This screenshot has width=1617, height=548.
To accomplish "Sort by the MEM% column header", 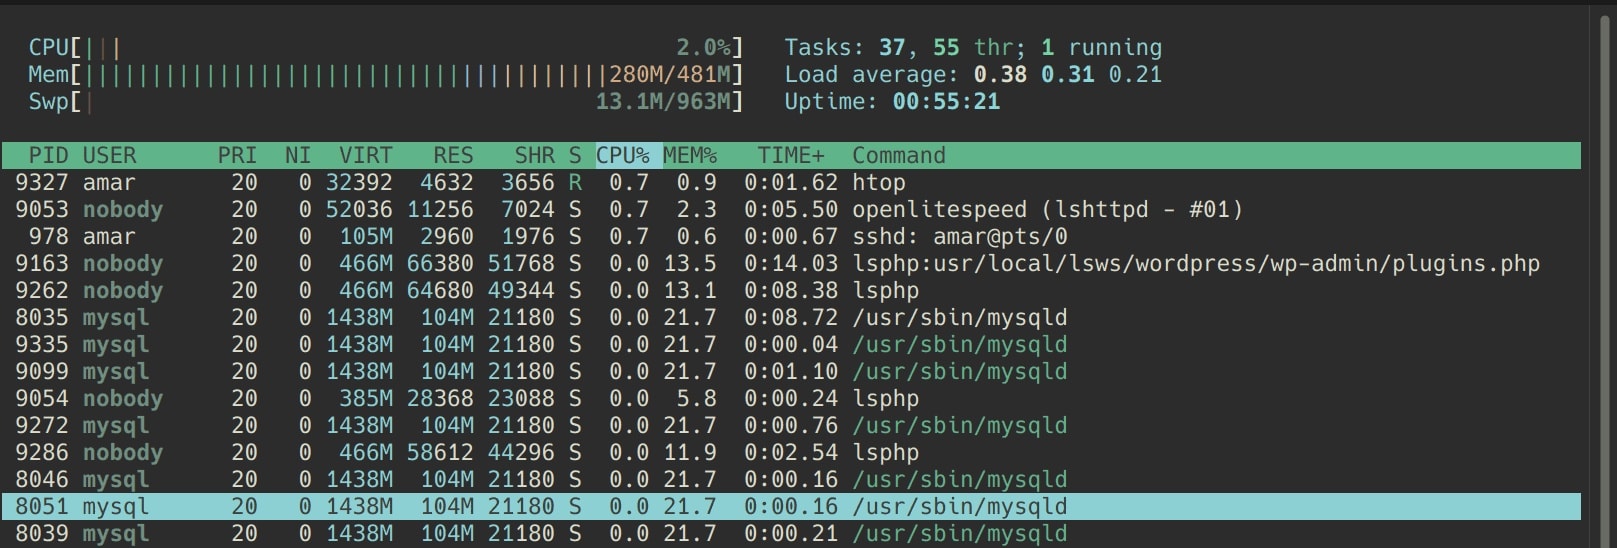I will [x=690, y=156].
